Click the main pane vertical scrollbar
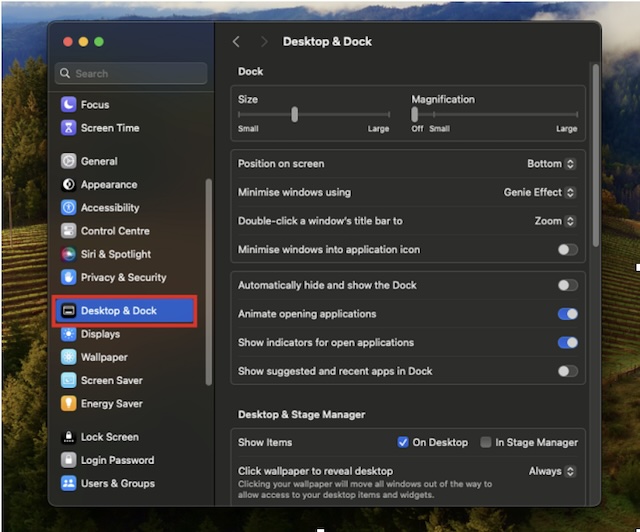640x532 pixels. [596, 155]
